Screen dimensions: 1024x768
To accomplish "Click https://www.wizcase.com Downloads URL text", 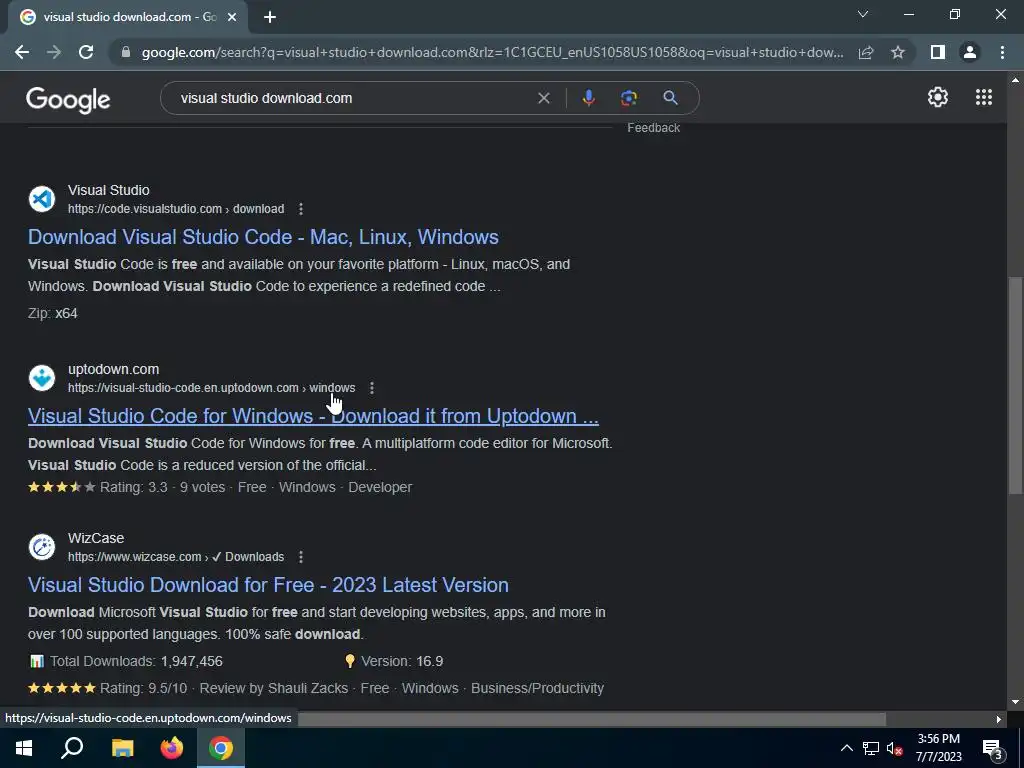I will [176, 557].
